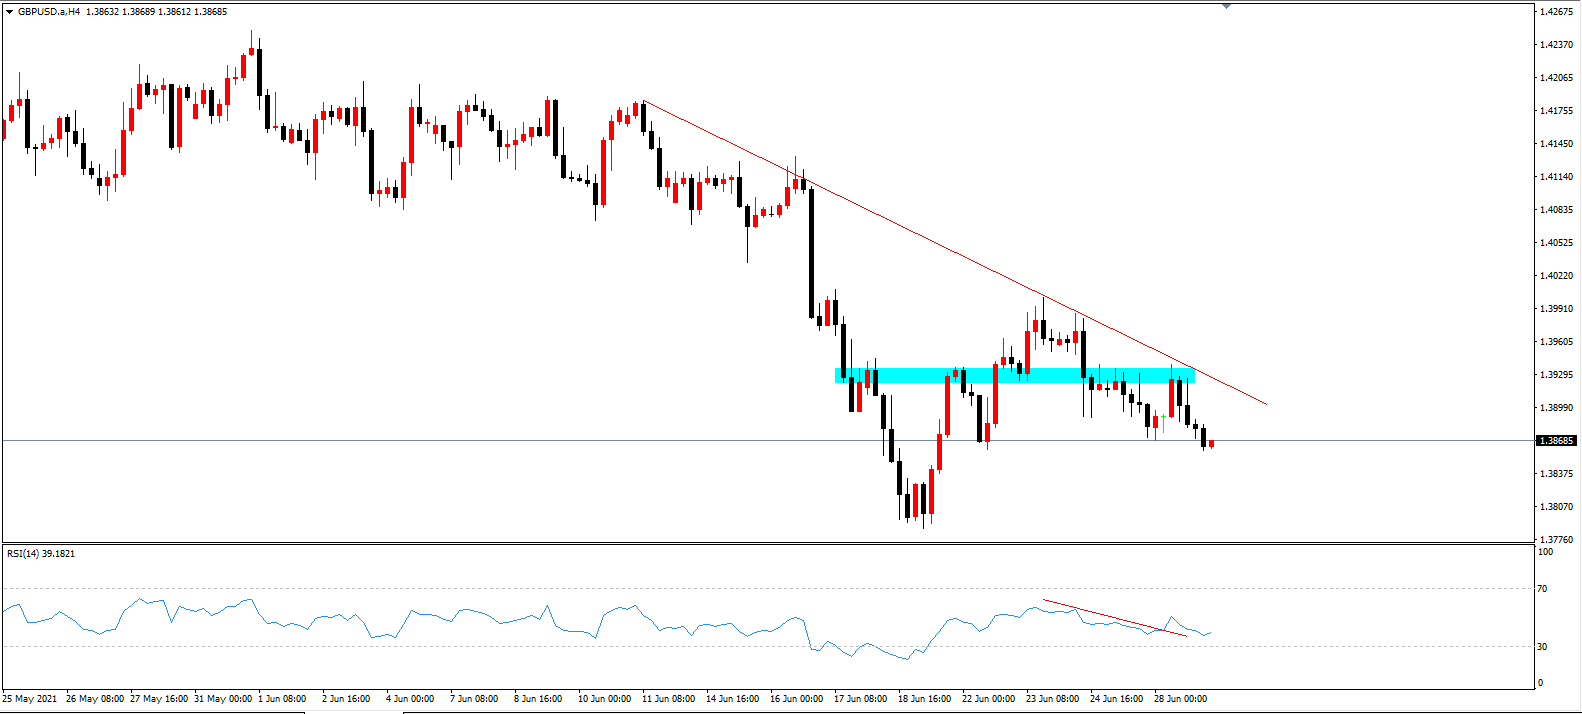Select the red trendline on RSI indicator
This screenshot has height=714, width=1582.
click(1115, 618)
